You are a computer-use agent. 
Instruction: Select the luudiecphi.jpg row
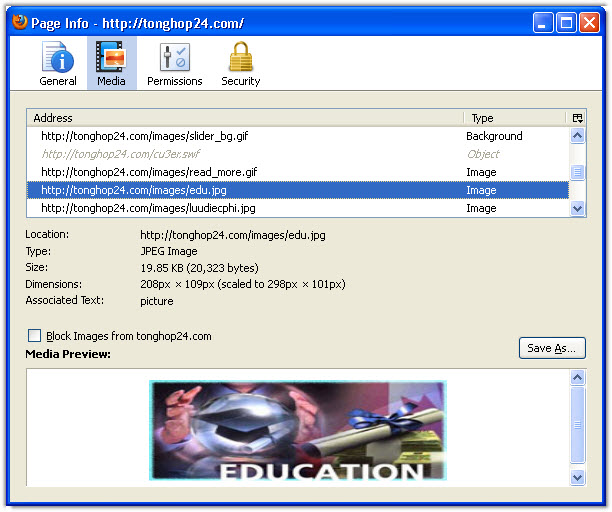pyautogui.click(x=297, y=208)
